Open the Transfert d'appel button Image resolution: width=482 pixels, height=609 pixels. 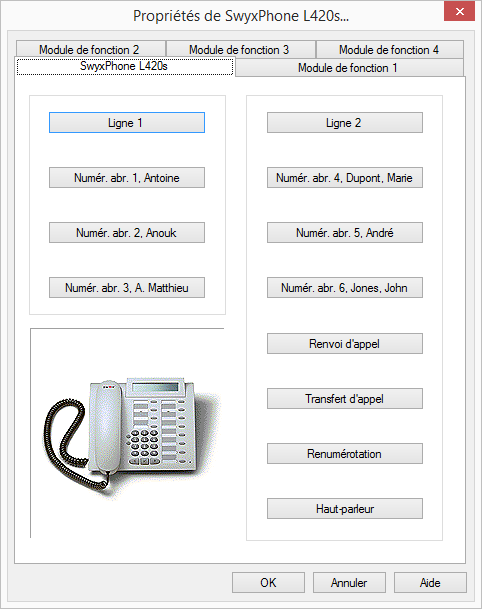coord(345,398)
